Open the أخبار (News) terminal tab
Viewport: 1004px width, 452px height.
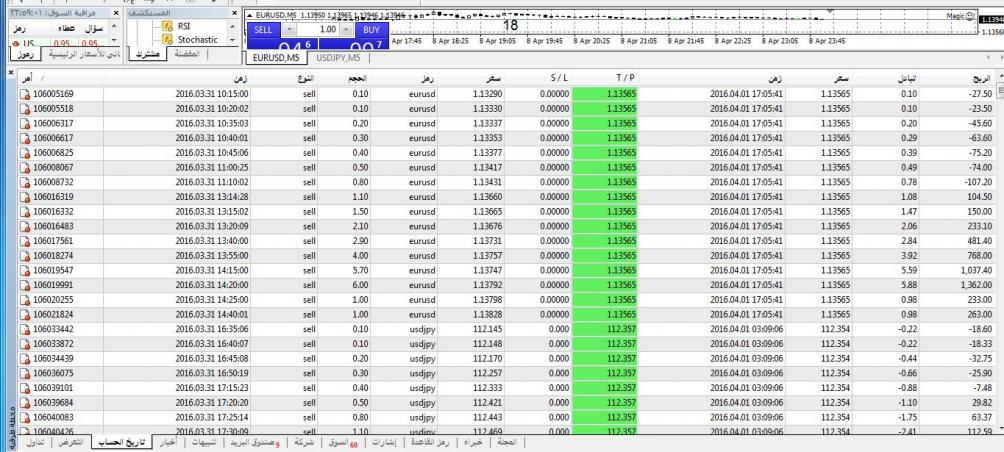tap(171, 440)
